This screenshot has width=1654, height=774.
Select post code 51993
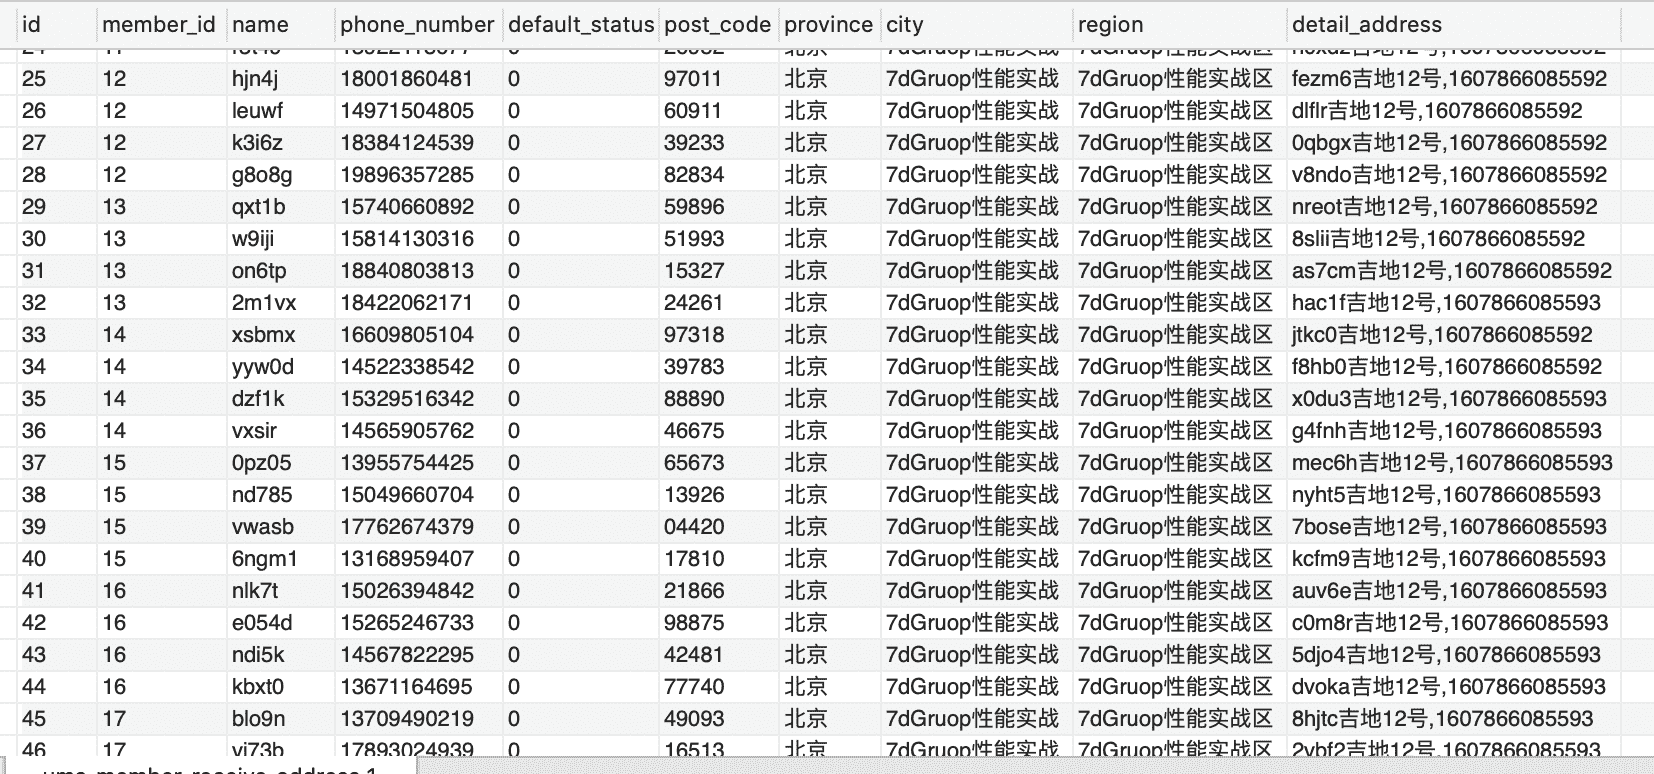(x=694, y=239)
